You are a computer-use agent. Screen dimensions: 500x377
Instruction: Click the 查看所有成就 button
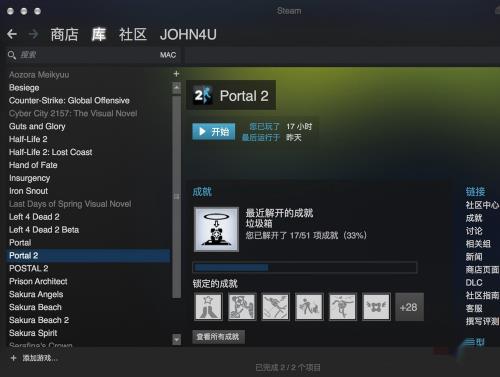point(218,337)
